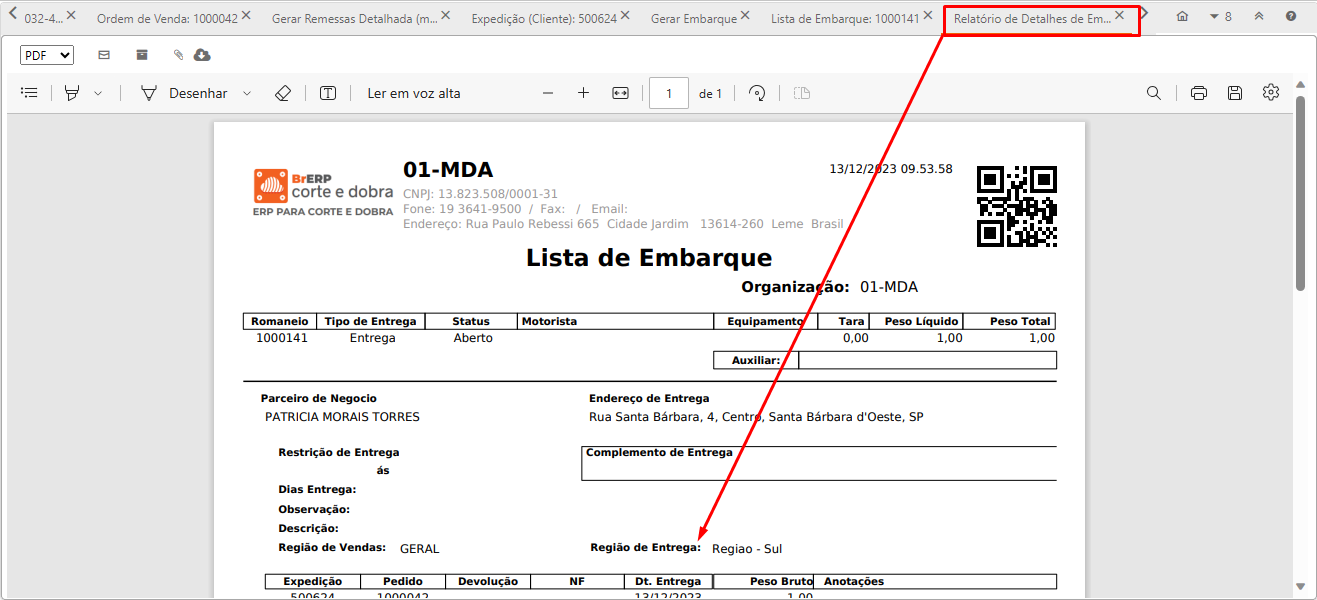Print the Lista de Embarque report
Image resolution: width=1317 pixels, height=600 pixels.
pyautogui.click(x=1198, y=92)
